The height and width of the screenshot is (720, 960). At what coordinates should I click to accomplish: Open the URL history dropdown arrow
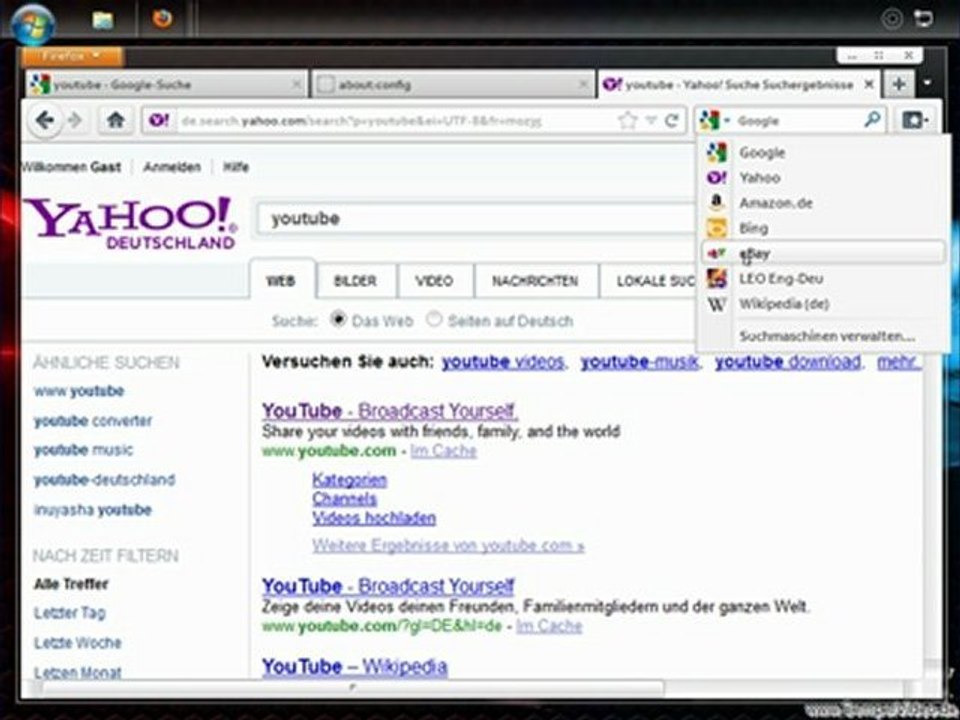pyautogui.click(x=651, y=120)
